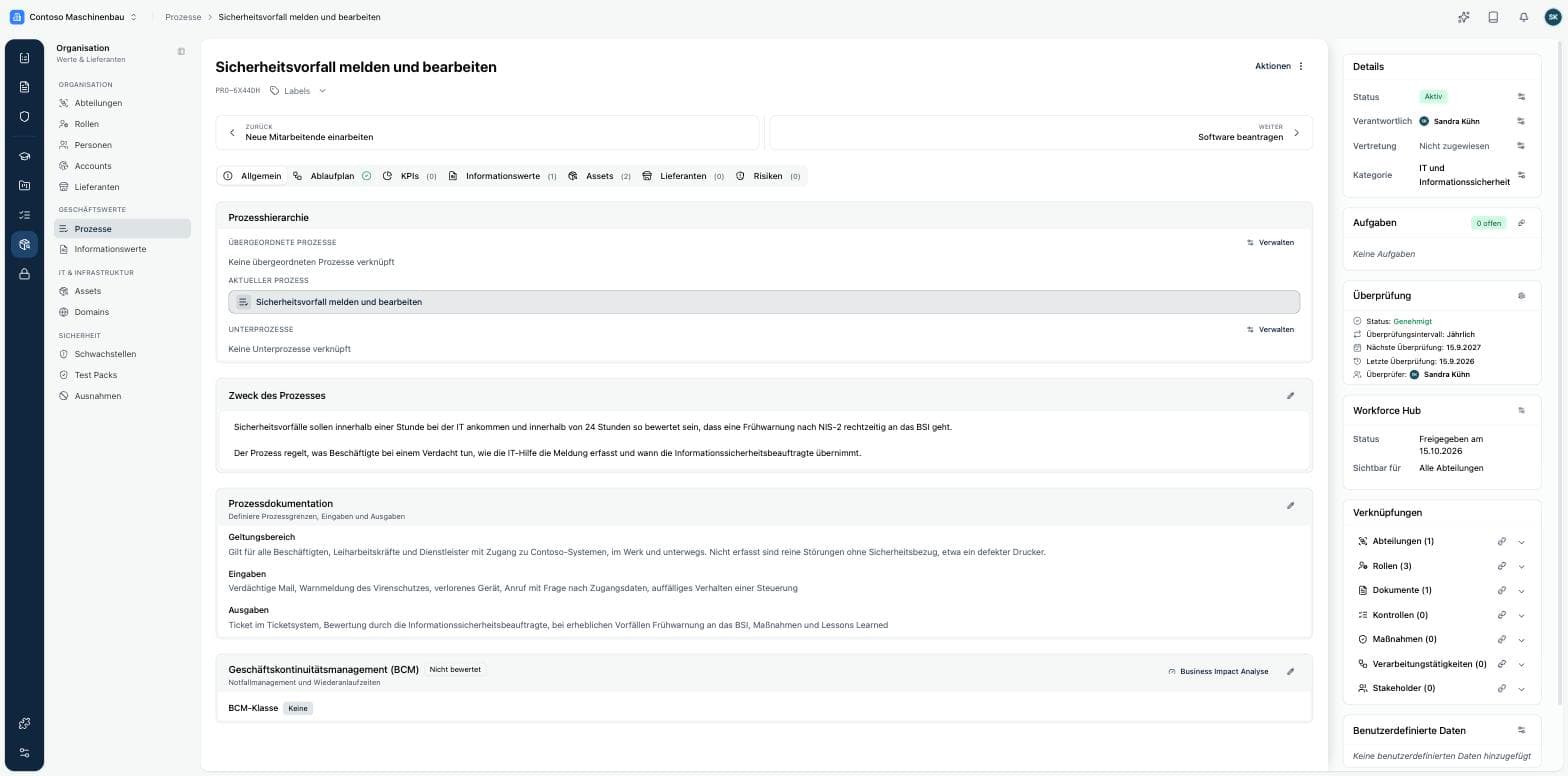Switch to the KPIs tab
The image size is (1568, 776).
(x=410, y=176)
